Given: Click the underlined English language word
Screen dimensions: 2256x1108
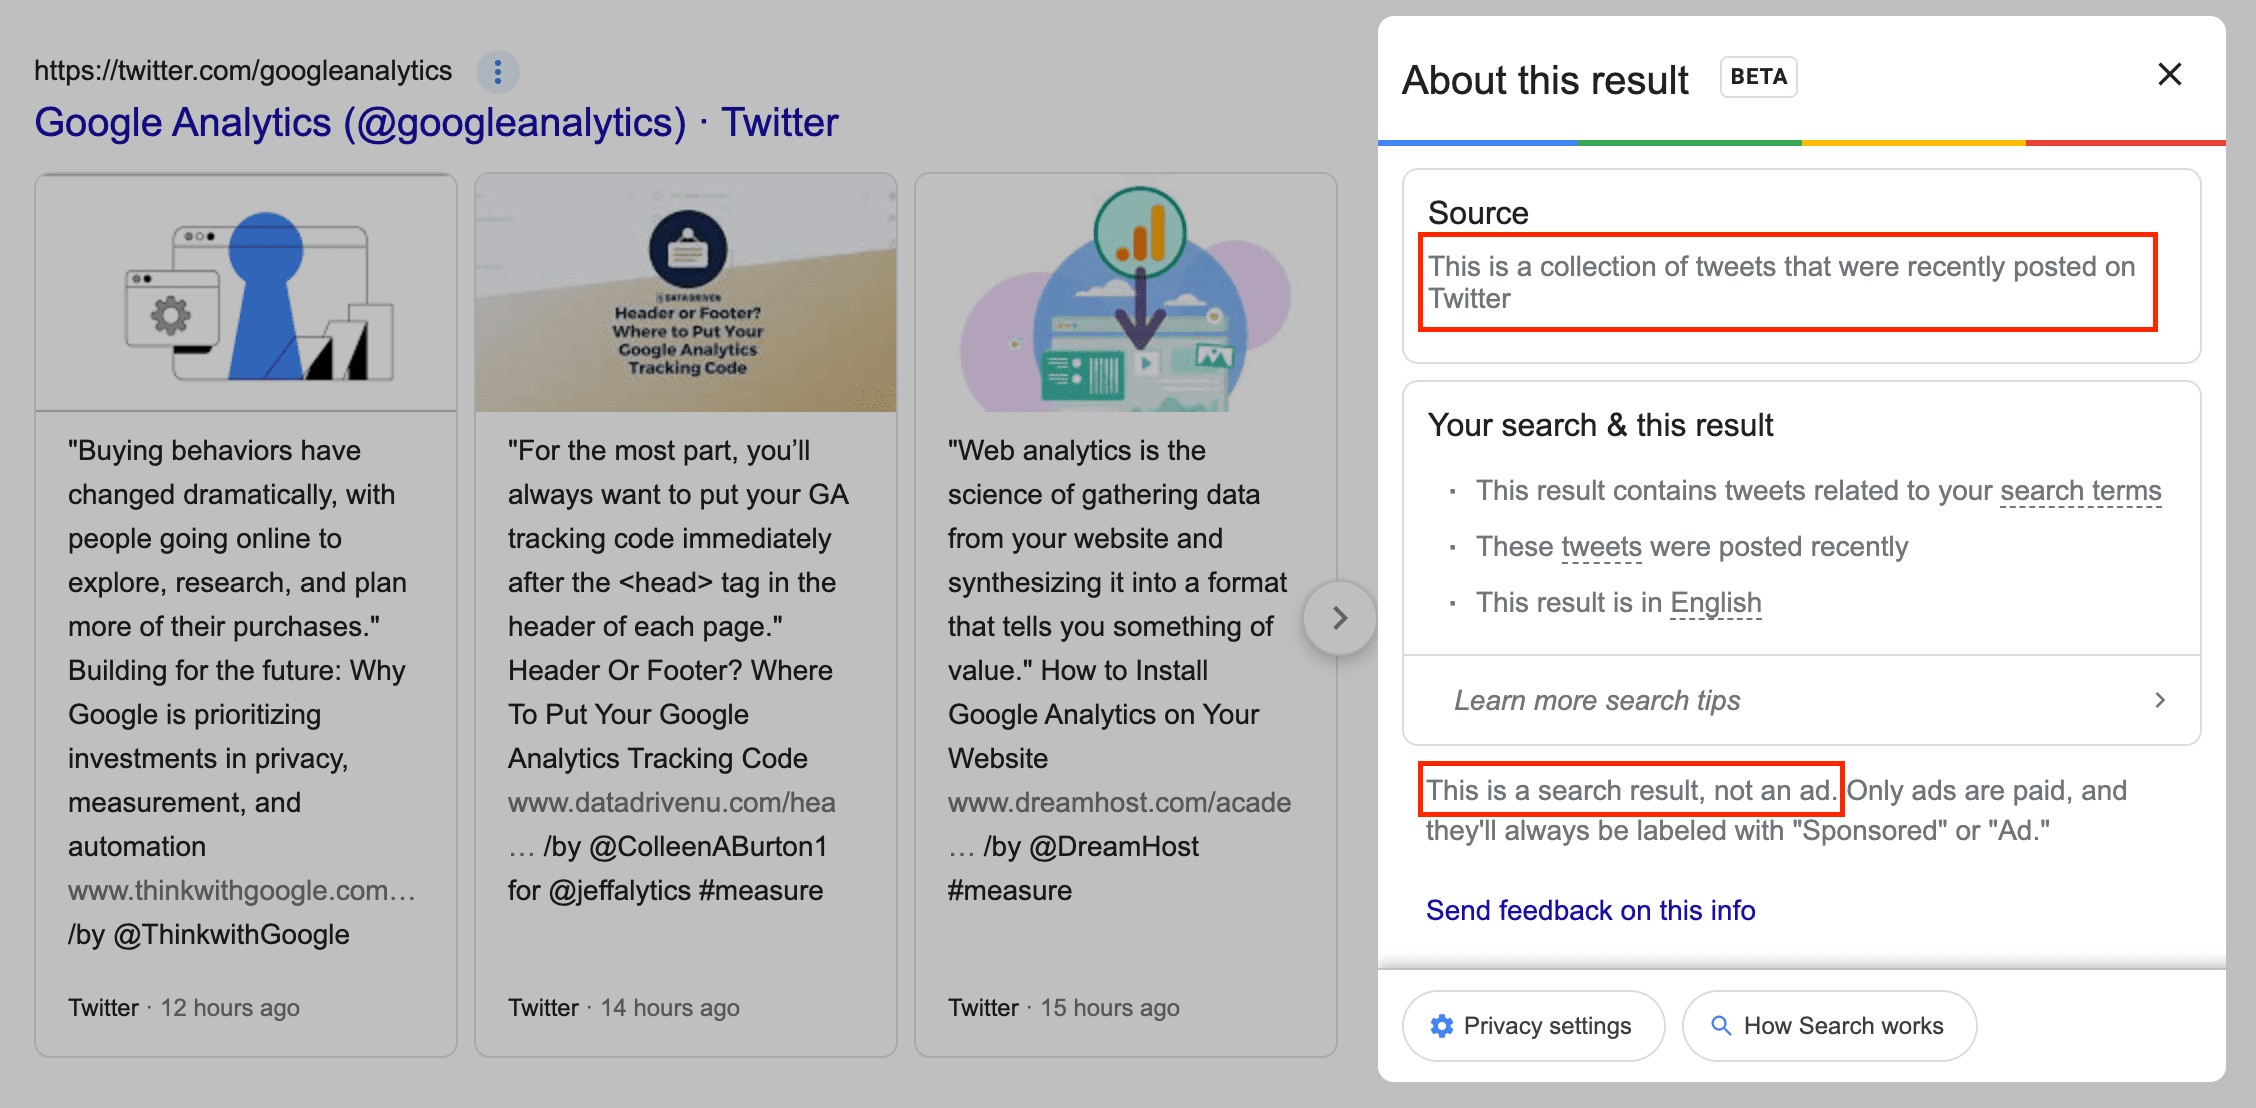Looking at the screenshot, I should [1715, 603].
